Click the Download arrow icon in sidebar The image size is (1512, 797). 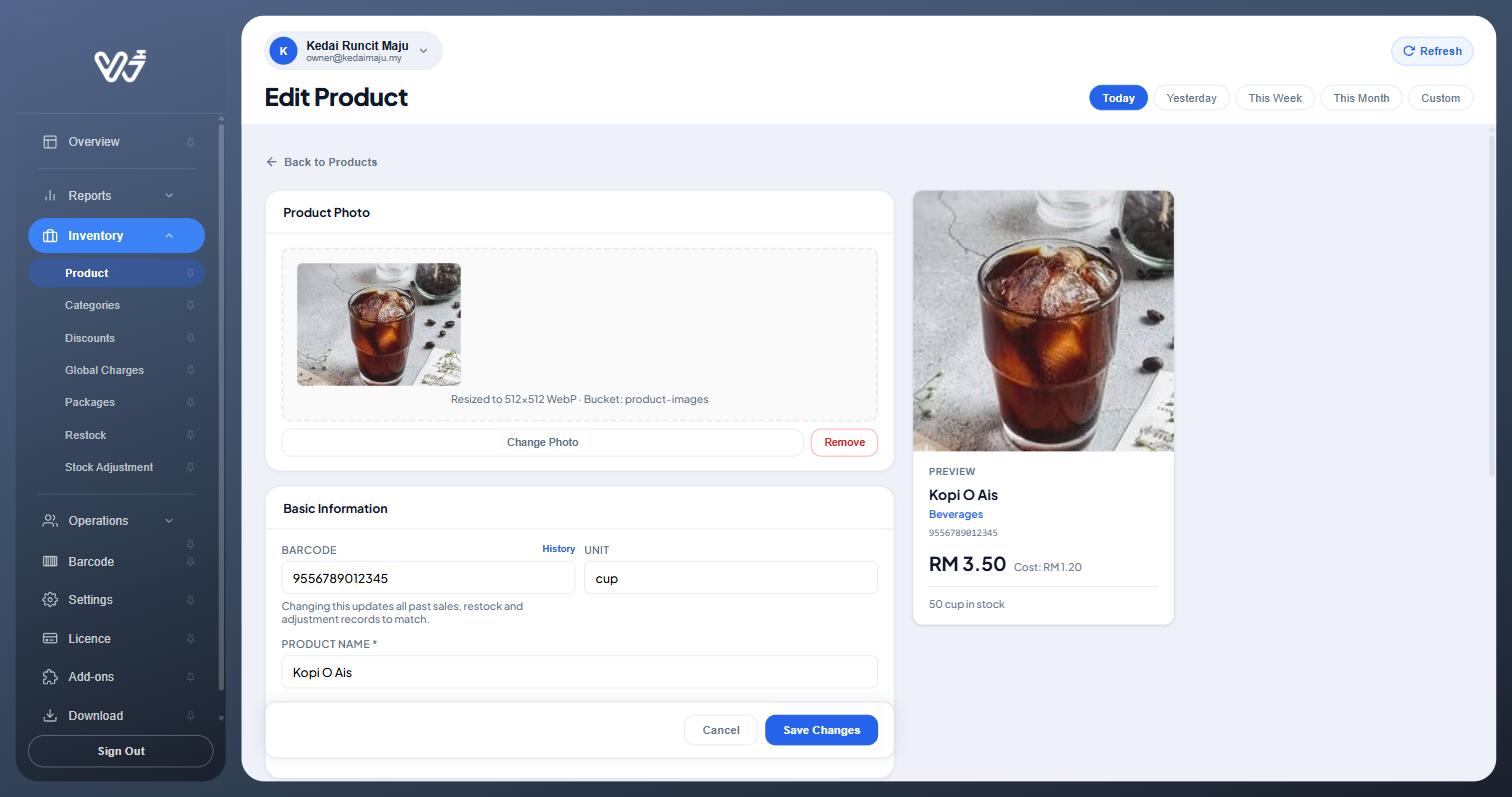pos(50,716)
